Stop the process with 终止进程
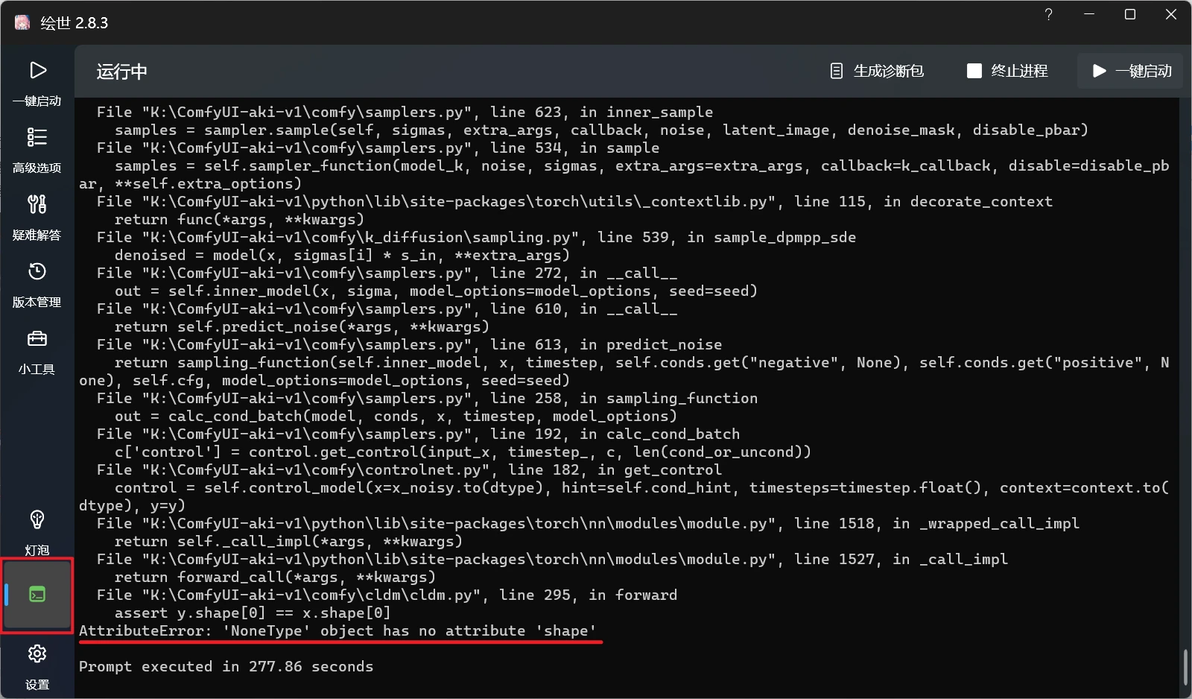The width and height of the screenshot is (1192, 699). point(1007,71)
